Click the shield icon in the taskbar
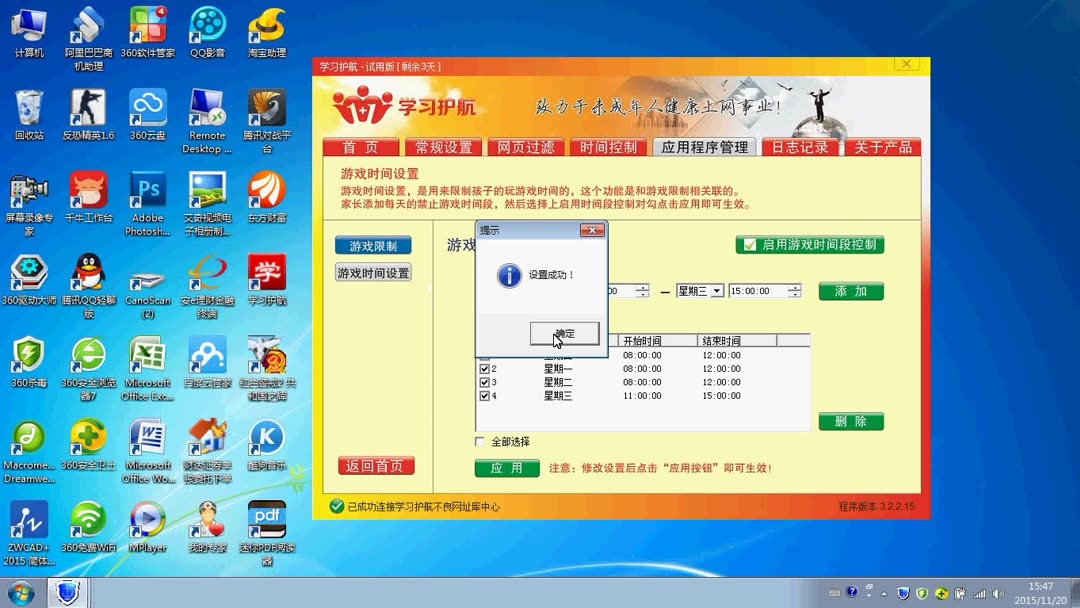 click(67, 593)
